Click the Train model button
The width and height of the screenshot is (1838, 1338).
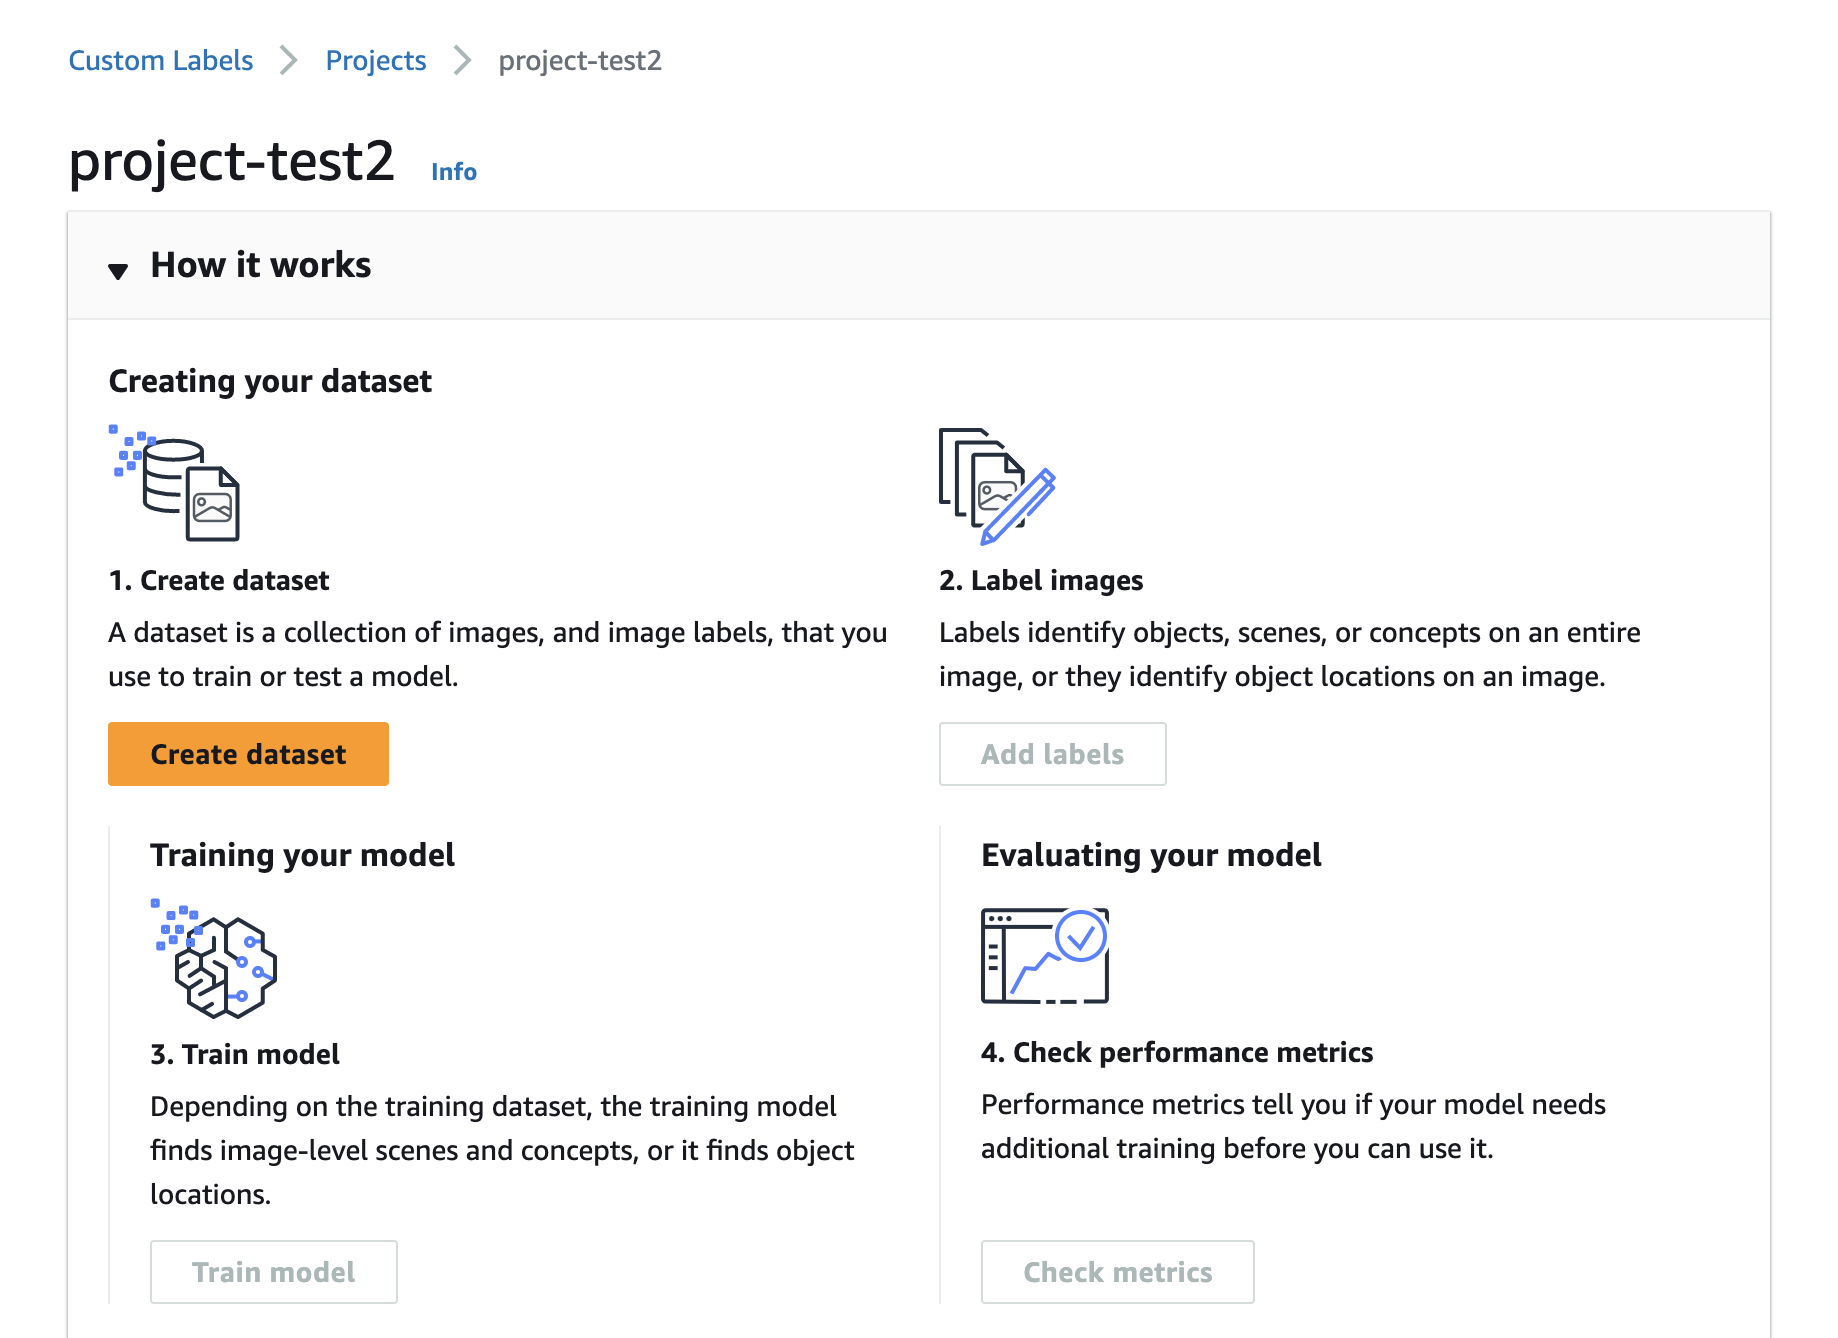coord(273,1272)
